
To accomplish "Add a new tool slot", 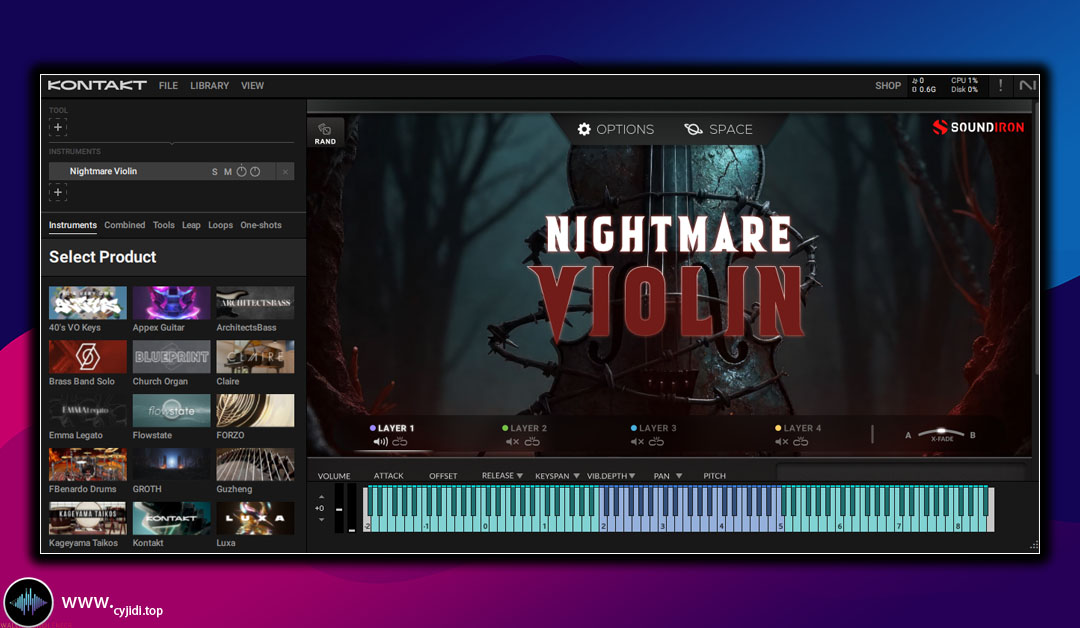I will coord(58,127).
